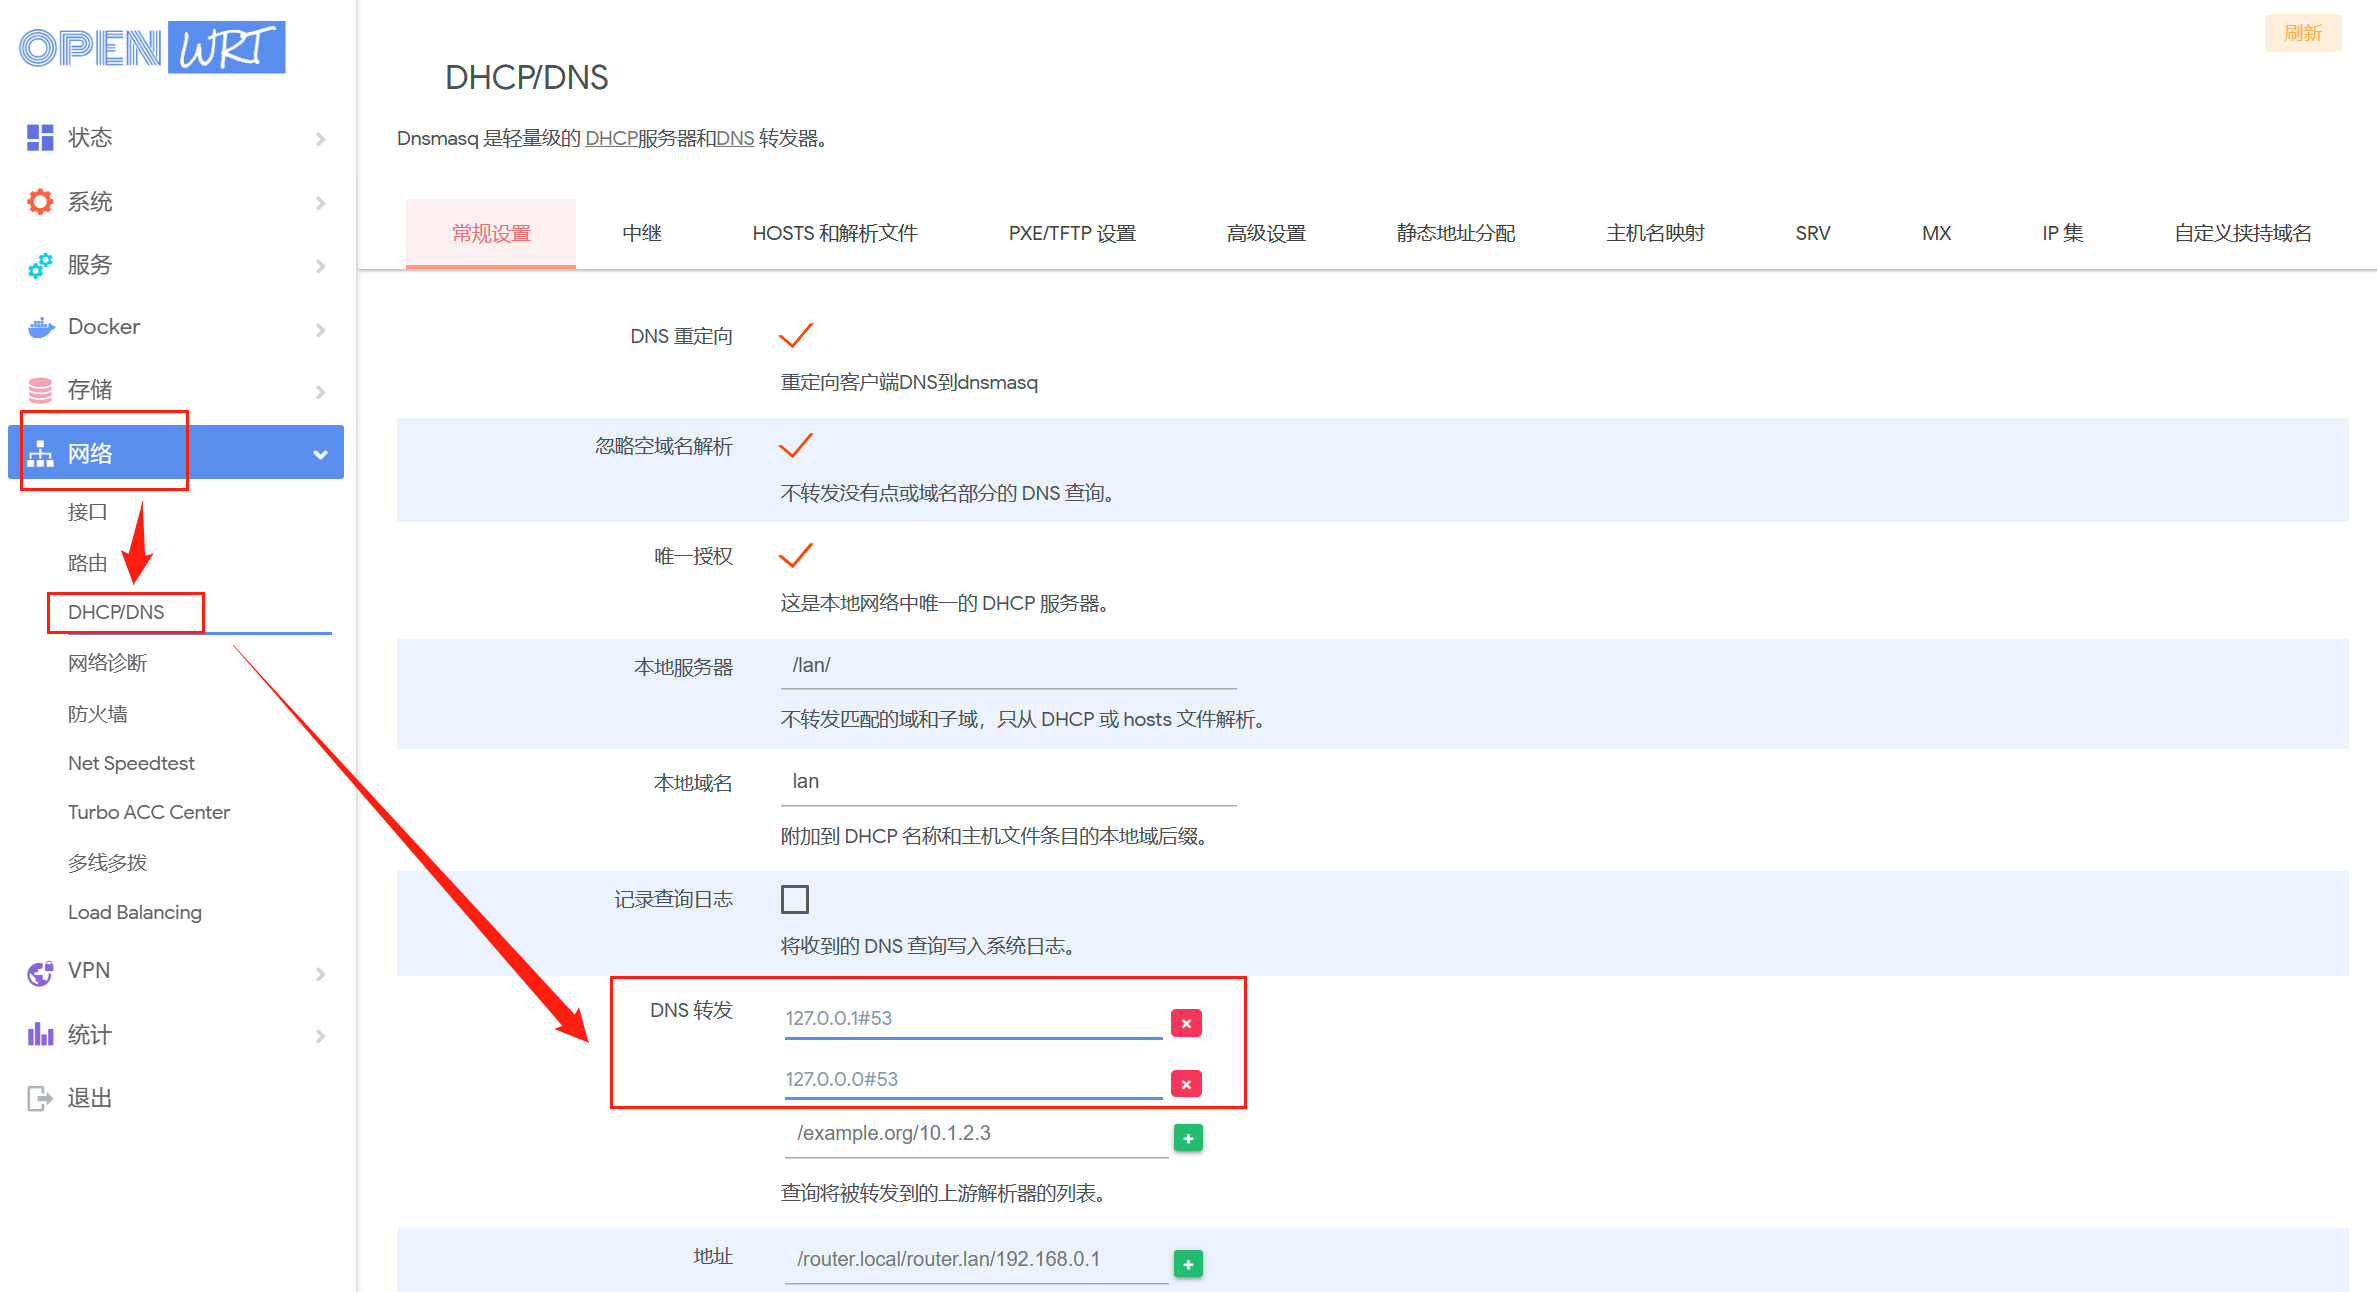This screenshot has height=1292, width=2377.
Task: Click the logout (退出) icon
Action: coord(40,1098)
